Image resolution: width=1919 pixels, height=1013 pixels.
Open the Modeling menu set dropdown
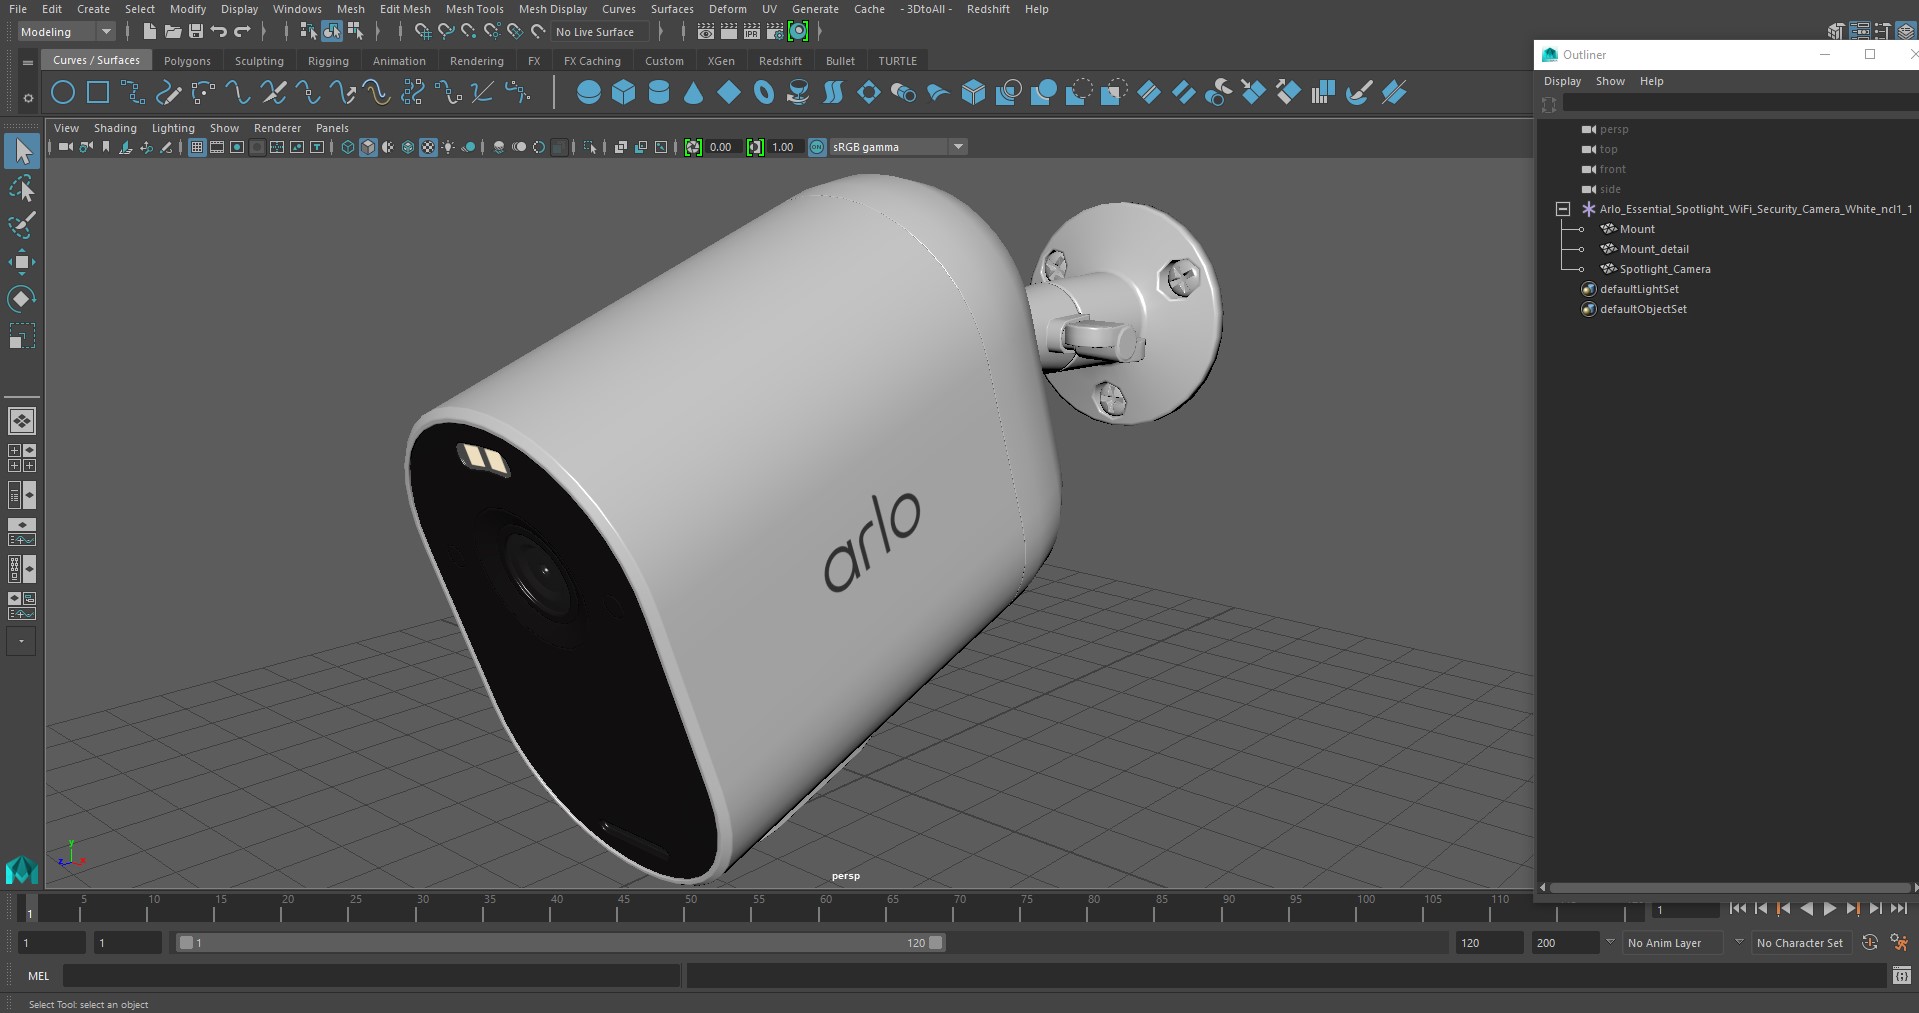(66, 32)
